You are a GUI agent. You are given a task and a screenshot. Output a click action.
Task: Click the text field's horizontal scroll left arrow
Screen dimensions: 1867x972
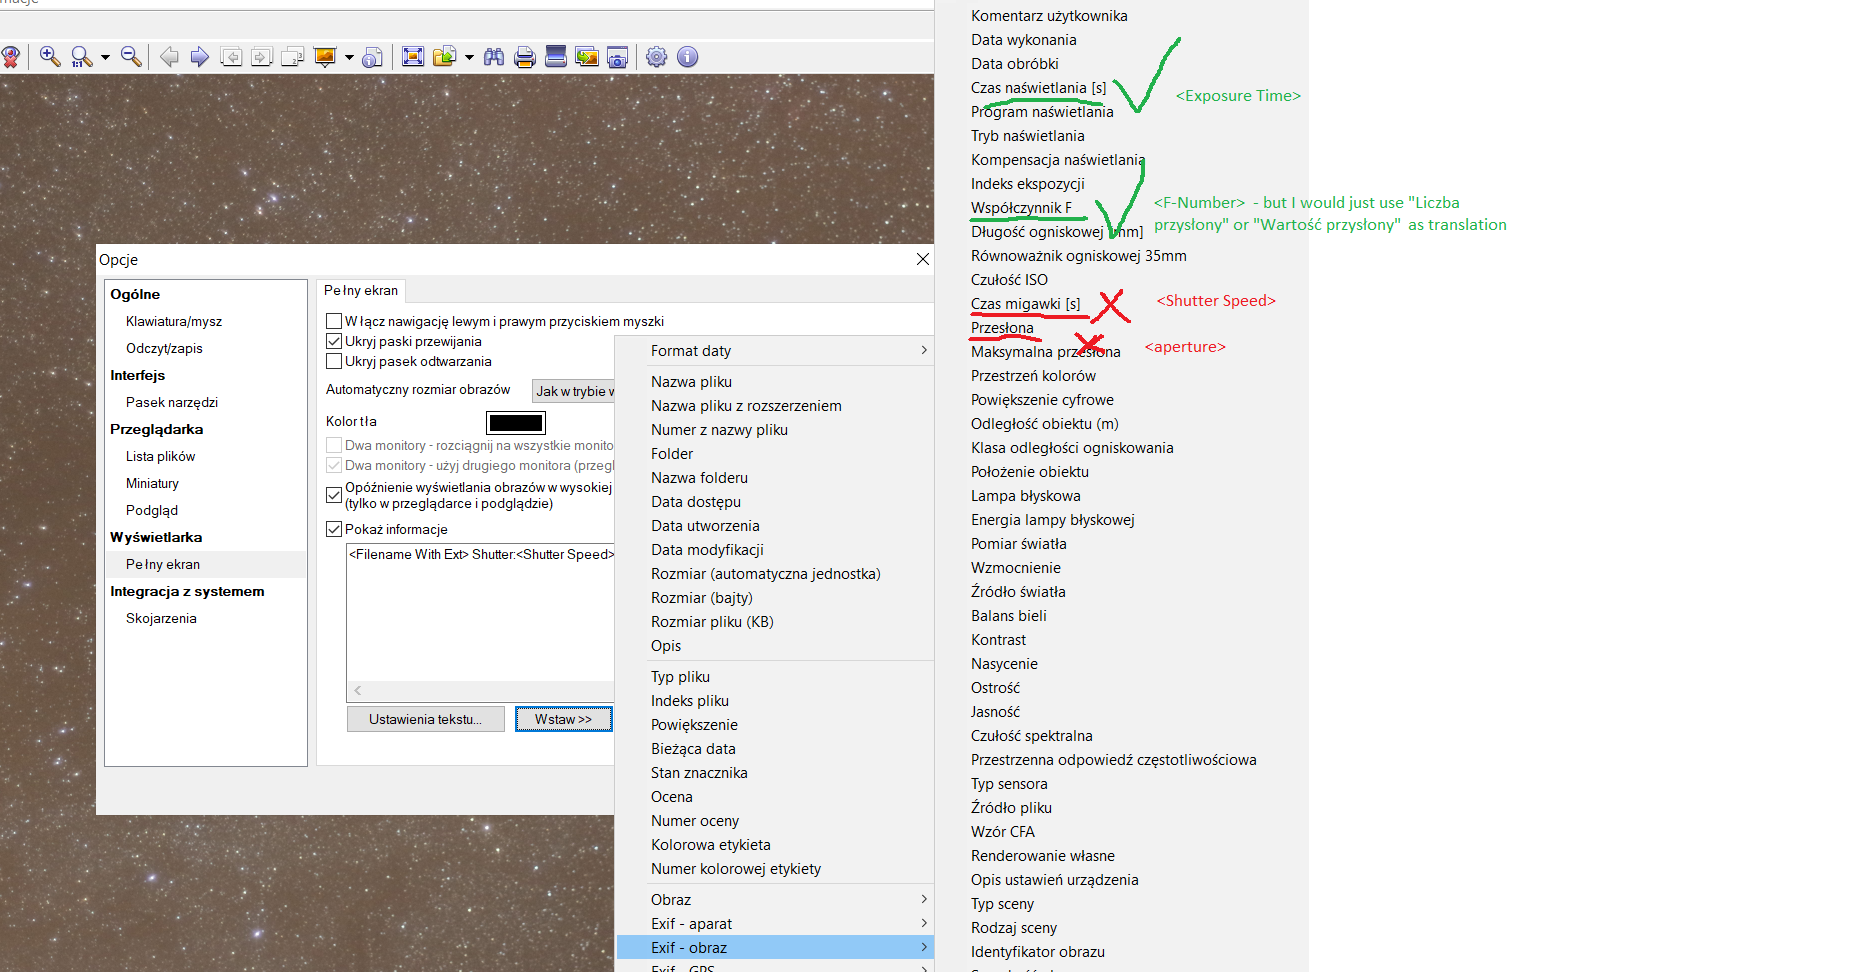click(357, 691)
